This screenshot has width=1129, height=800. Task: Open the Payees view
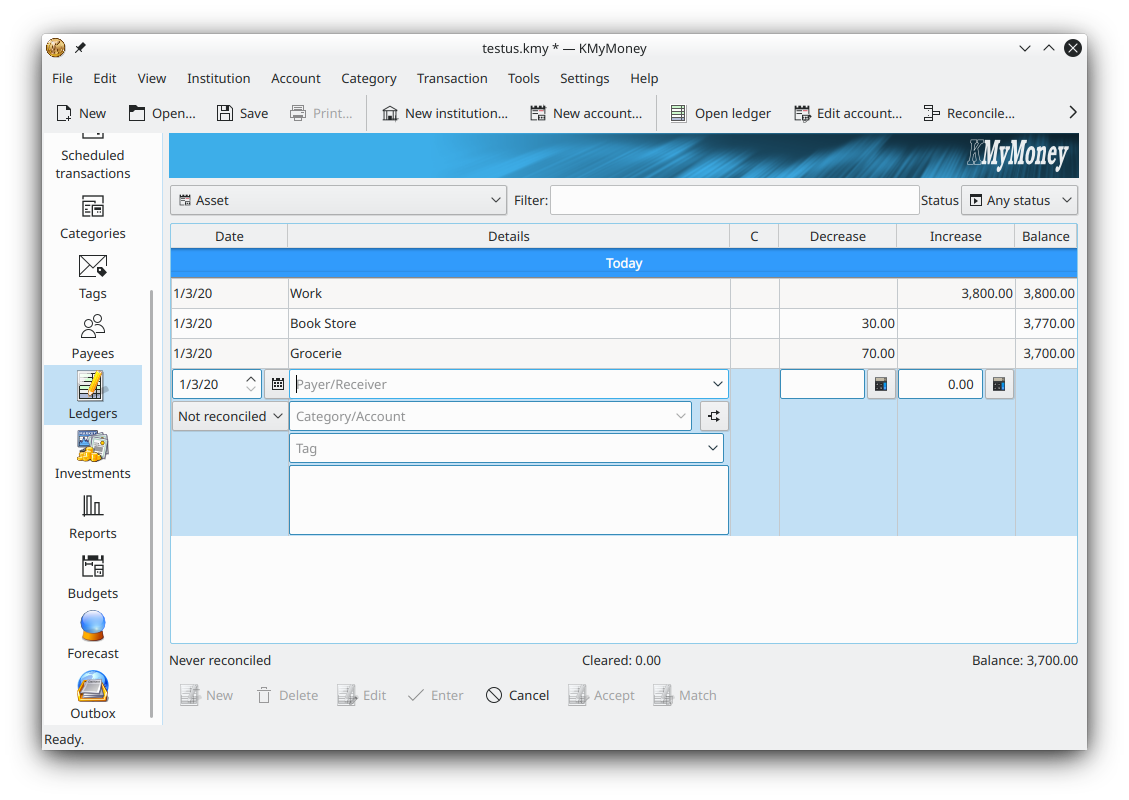[x=92, y=336]
